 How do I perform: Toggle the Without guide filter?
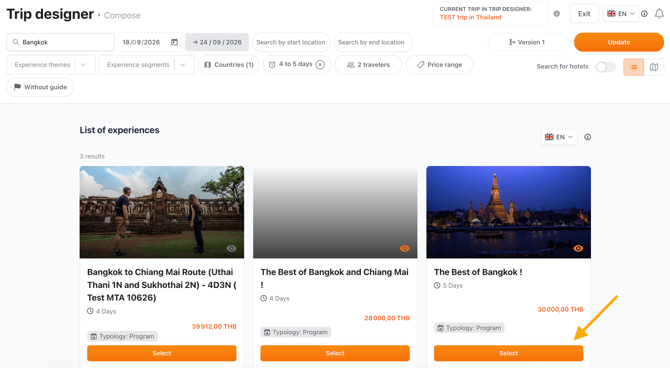40,87
